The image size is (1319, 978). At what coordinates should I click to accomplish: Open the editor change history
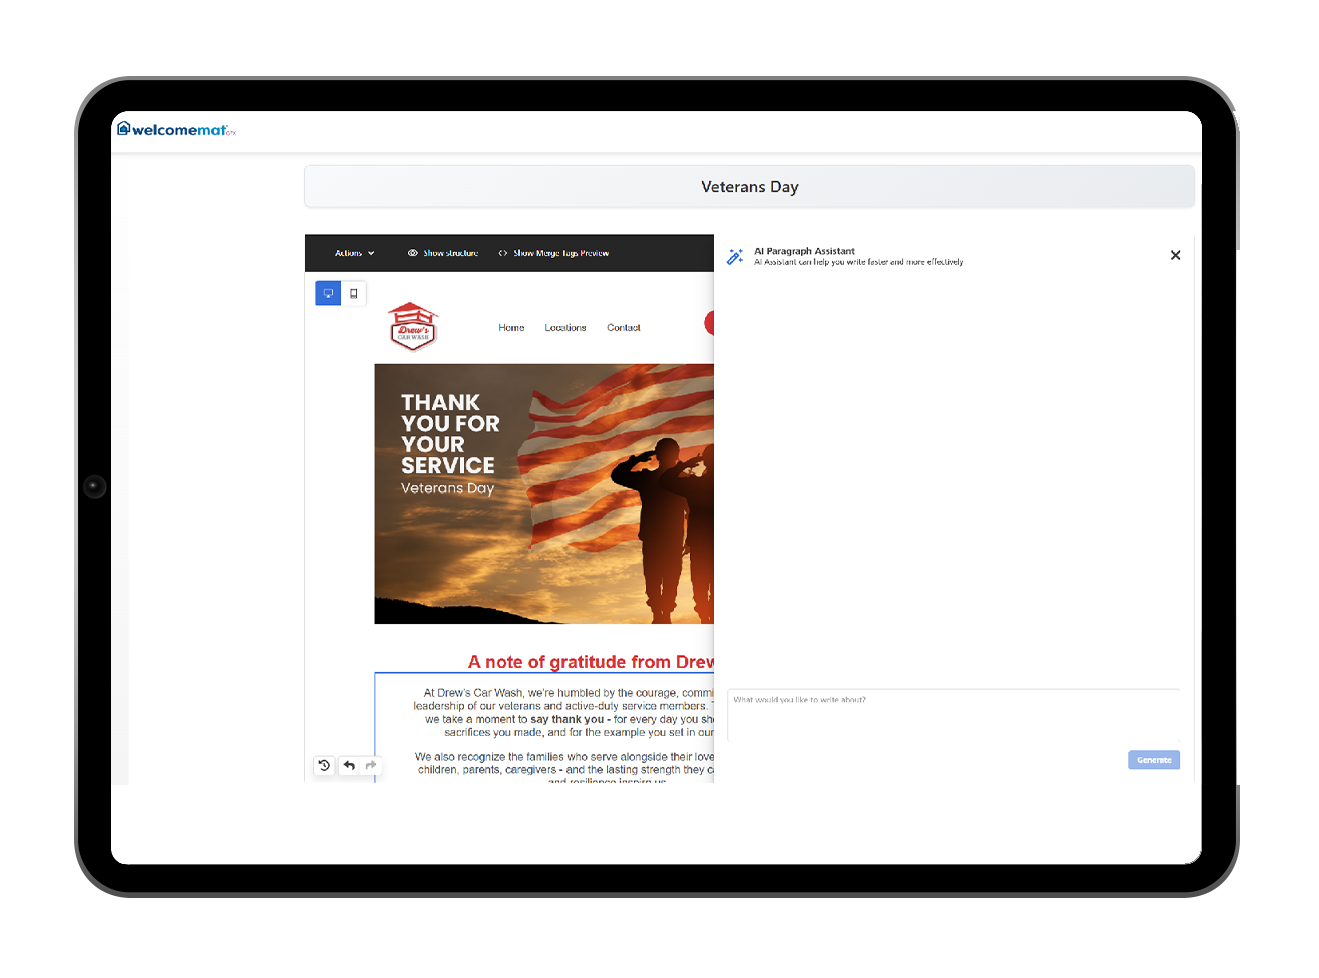[x=324, y=765]
